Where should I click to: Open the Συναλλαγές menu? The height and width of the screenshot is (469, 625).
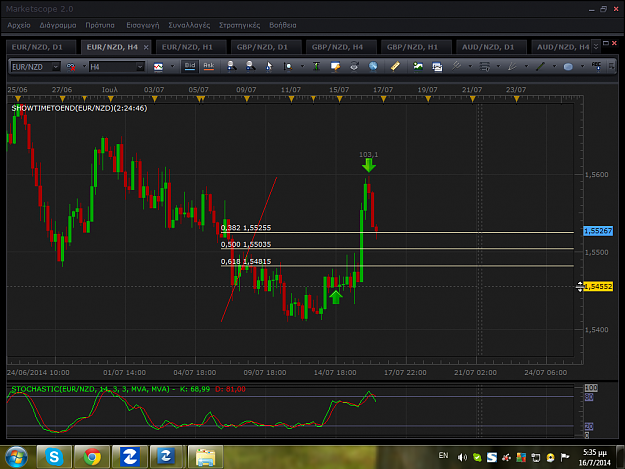coord(189,25)
